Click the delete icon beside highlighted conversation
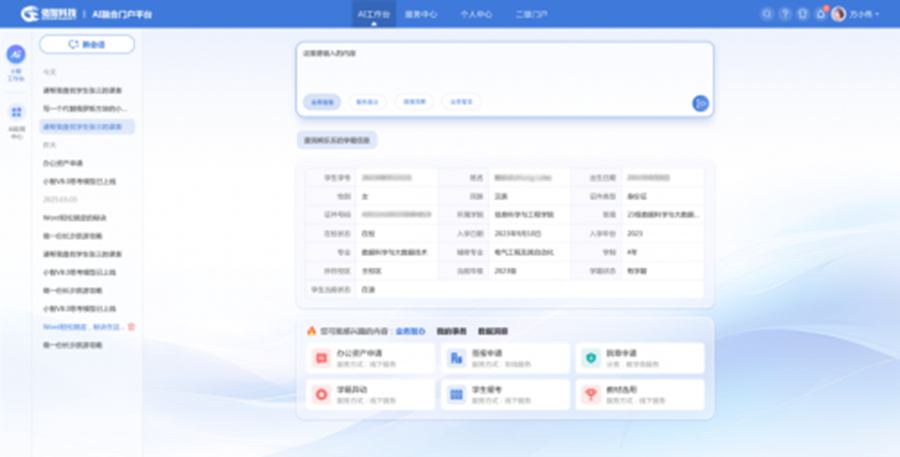Screen dimensions: 900x457 click(132, 326)
